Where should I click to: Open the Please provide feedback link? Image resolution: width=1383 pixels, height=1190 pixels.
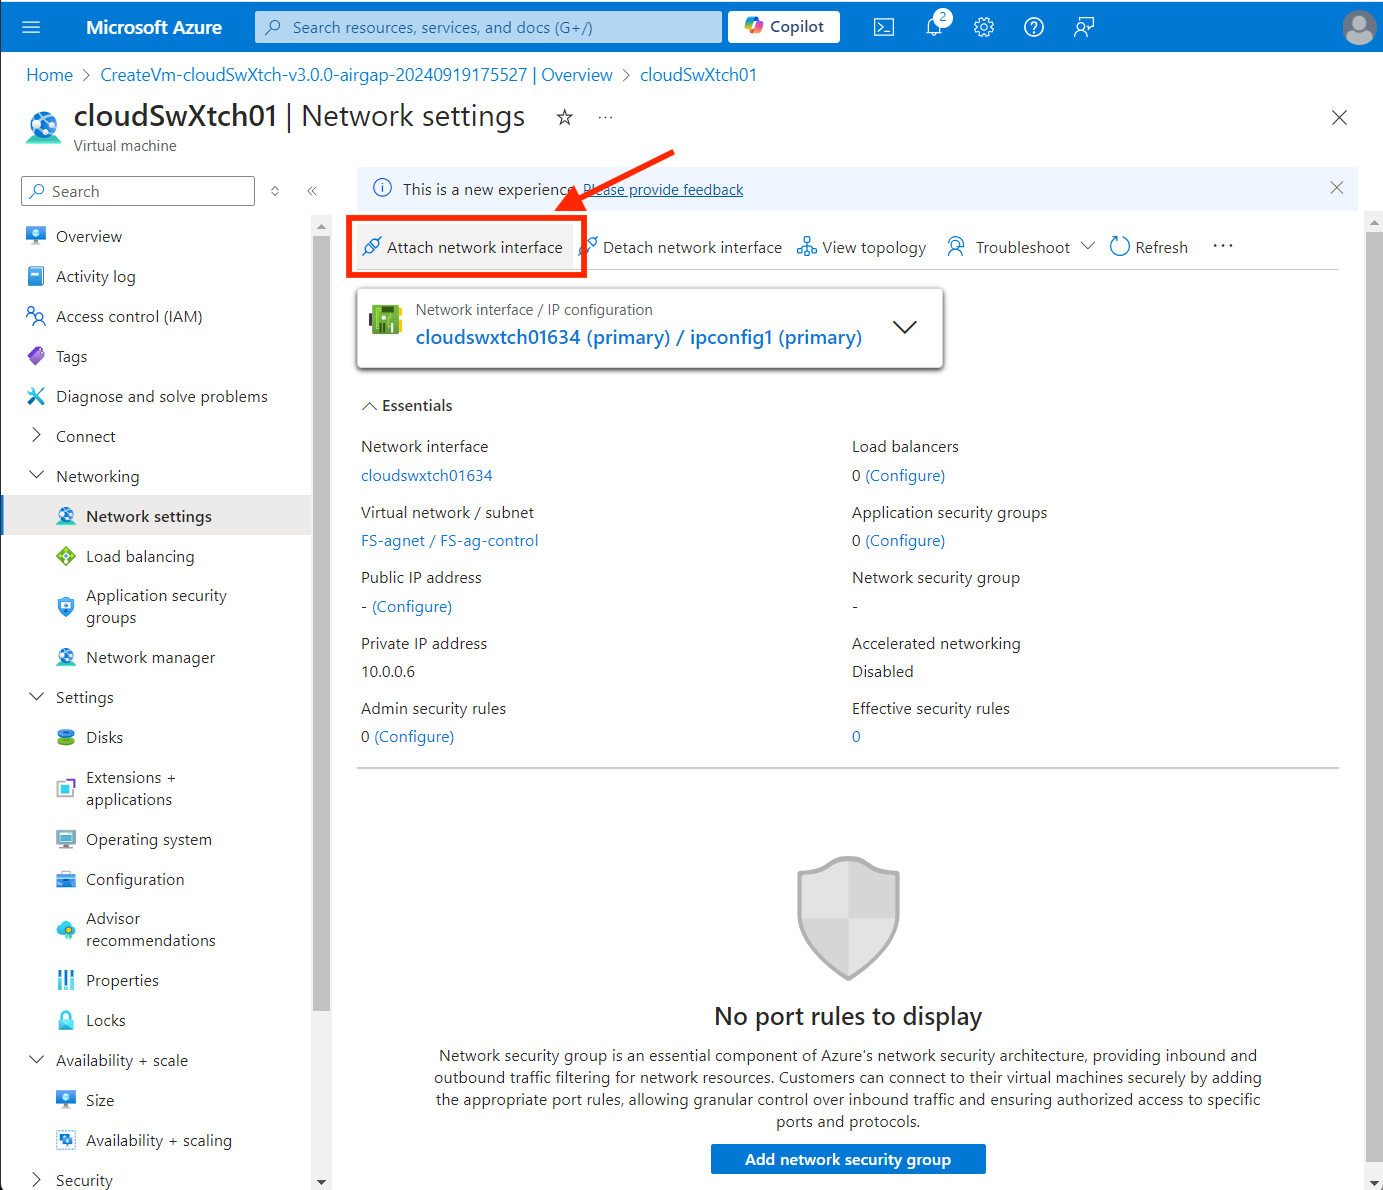663,189
